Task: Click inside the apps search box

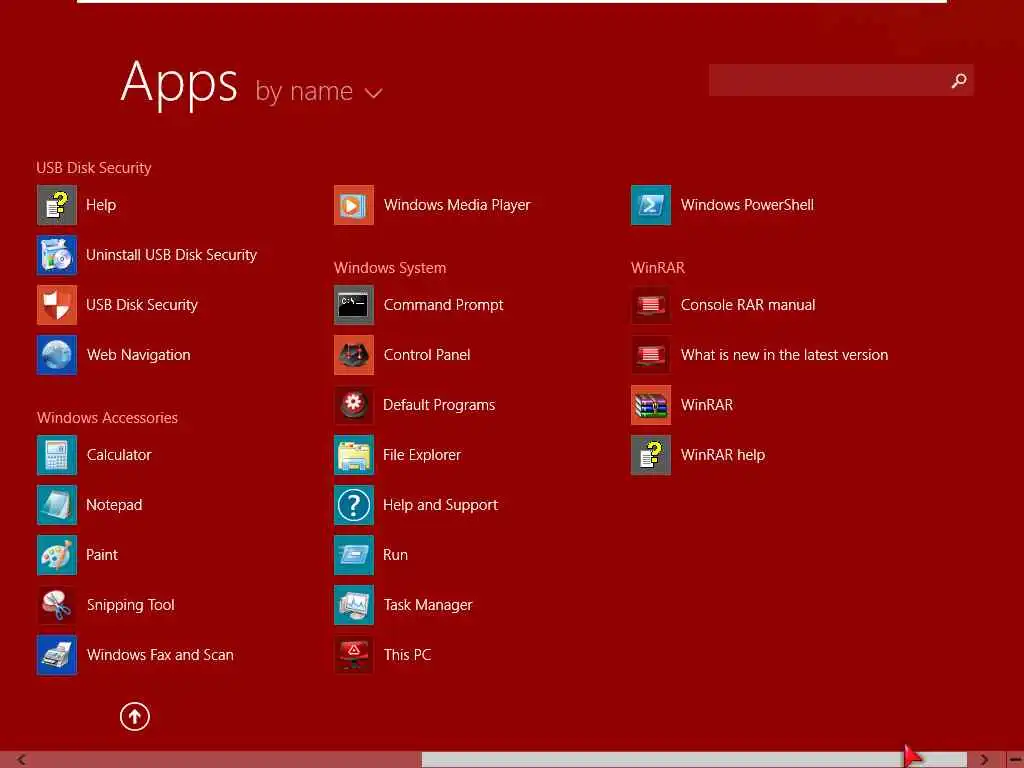Action: click(841, 80)
